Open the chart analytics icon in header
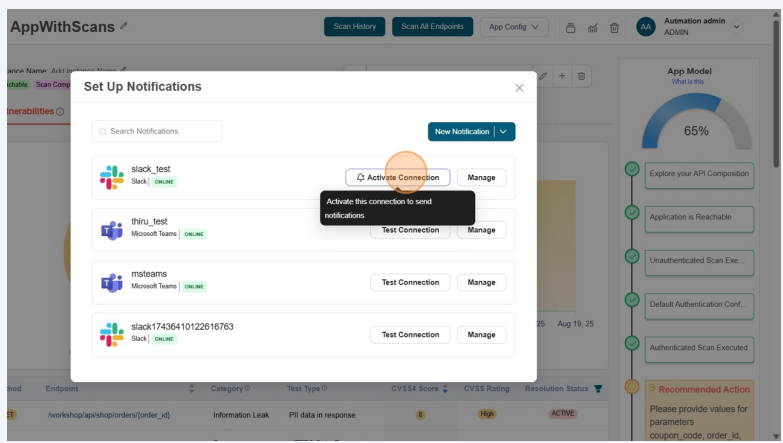 [x=591, y=27]
